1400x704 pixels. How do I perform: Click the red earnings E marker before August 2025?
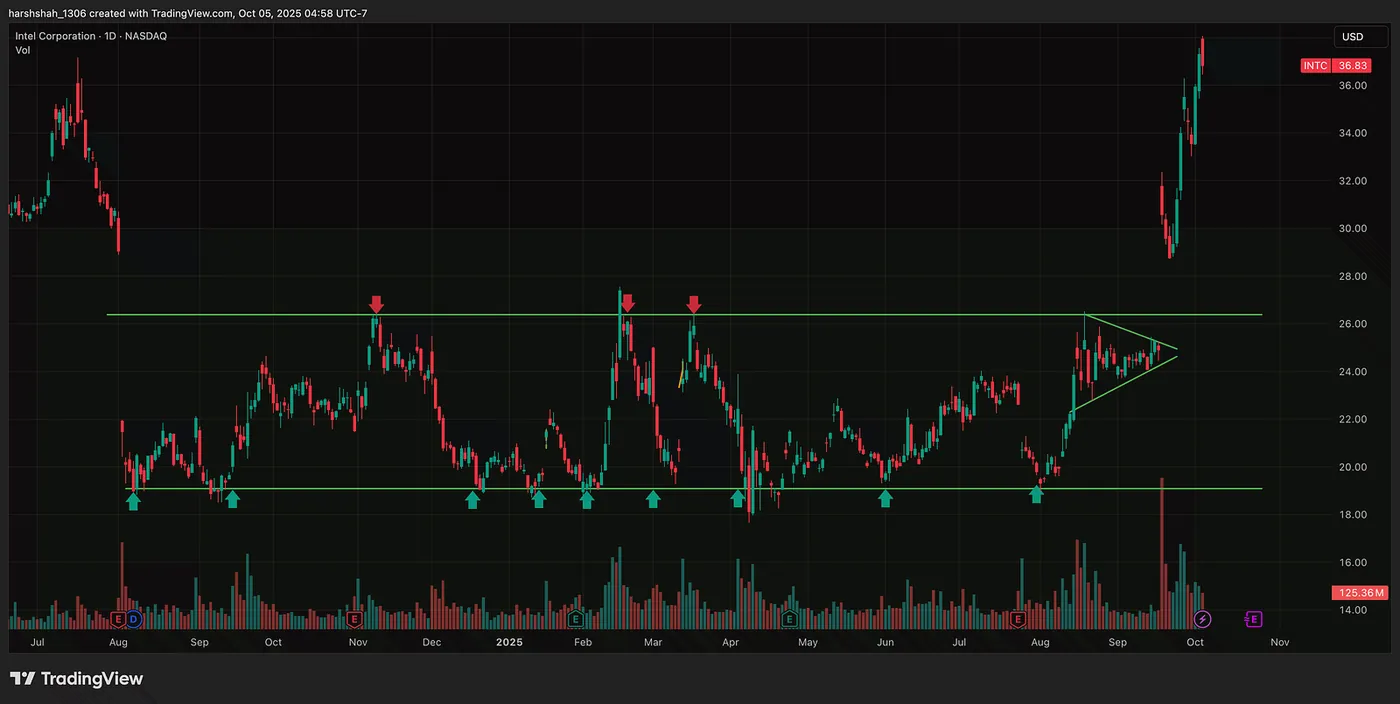(1018, 619)
